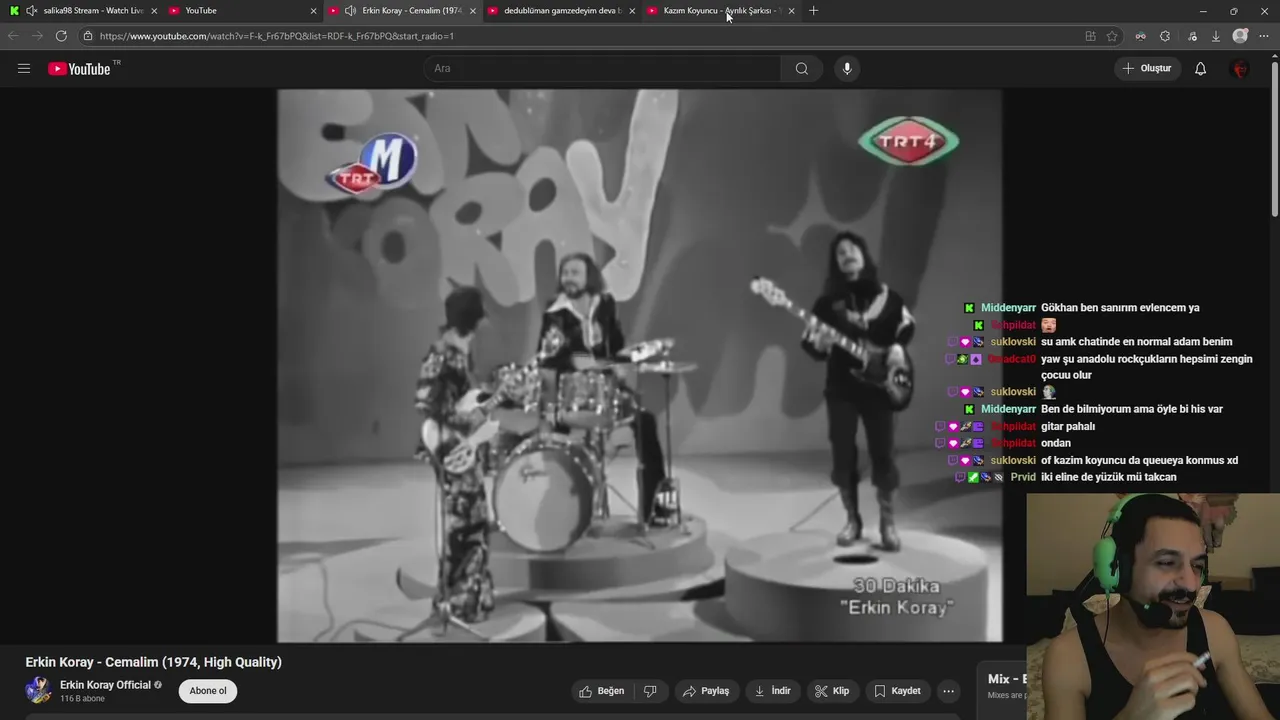Image resolution: width=1280 pixels, height=720 pixels.
Task: Click the video title Erkin Koray - Cemalim
Action: tap(153, 662)
